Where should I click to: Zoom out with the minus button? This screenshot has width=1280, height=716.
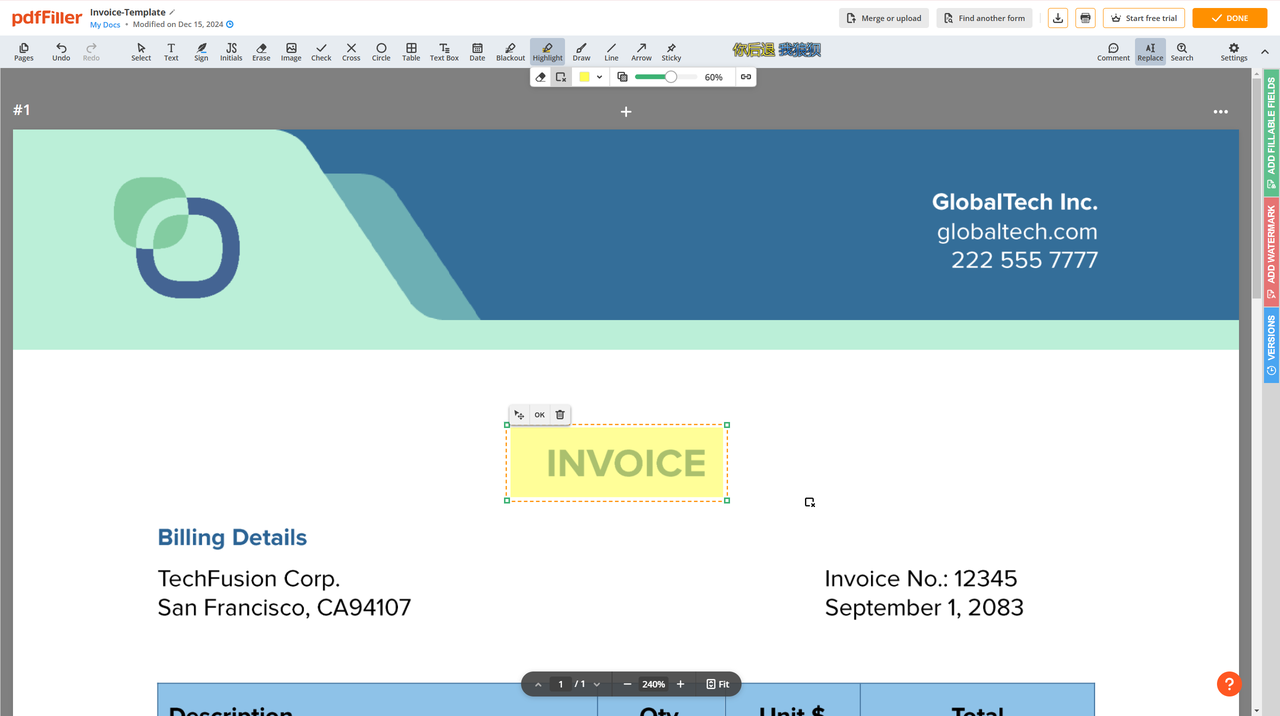click(x=627, y=685)
